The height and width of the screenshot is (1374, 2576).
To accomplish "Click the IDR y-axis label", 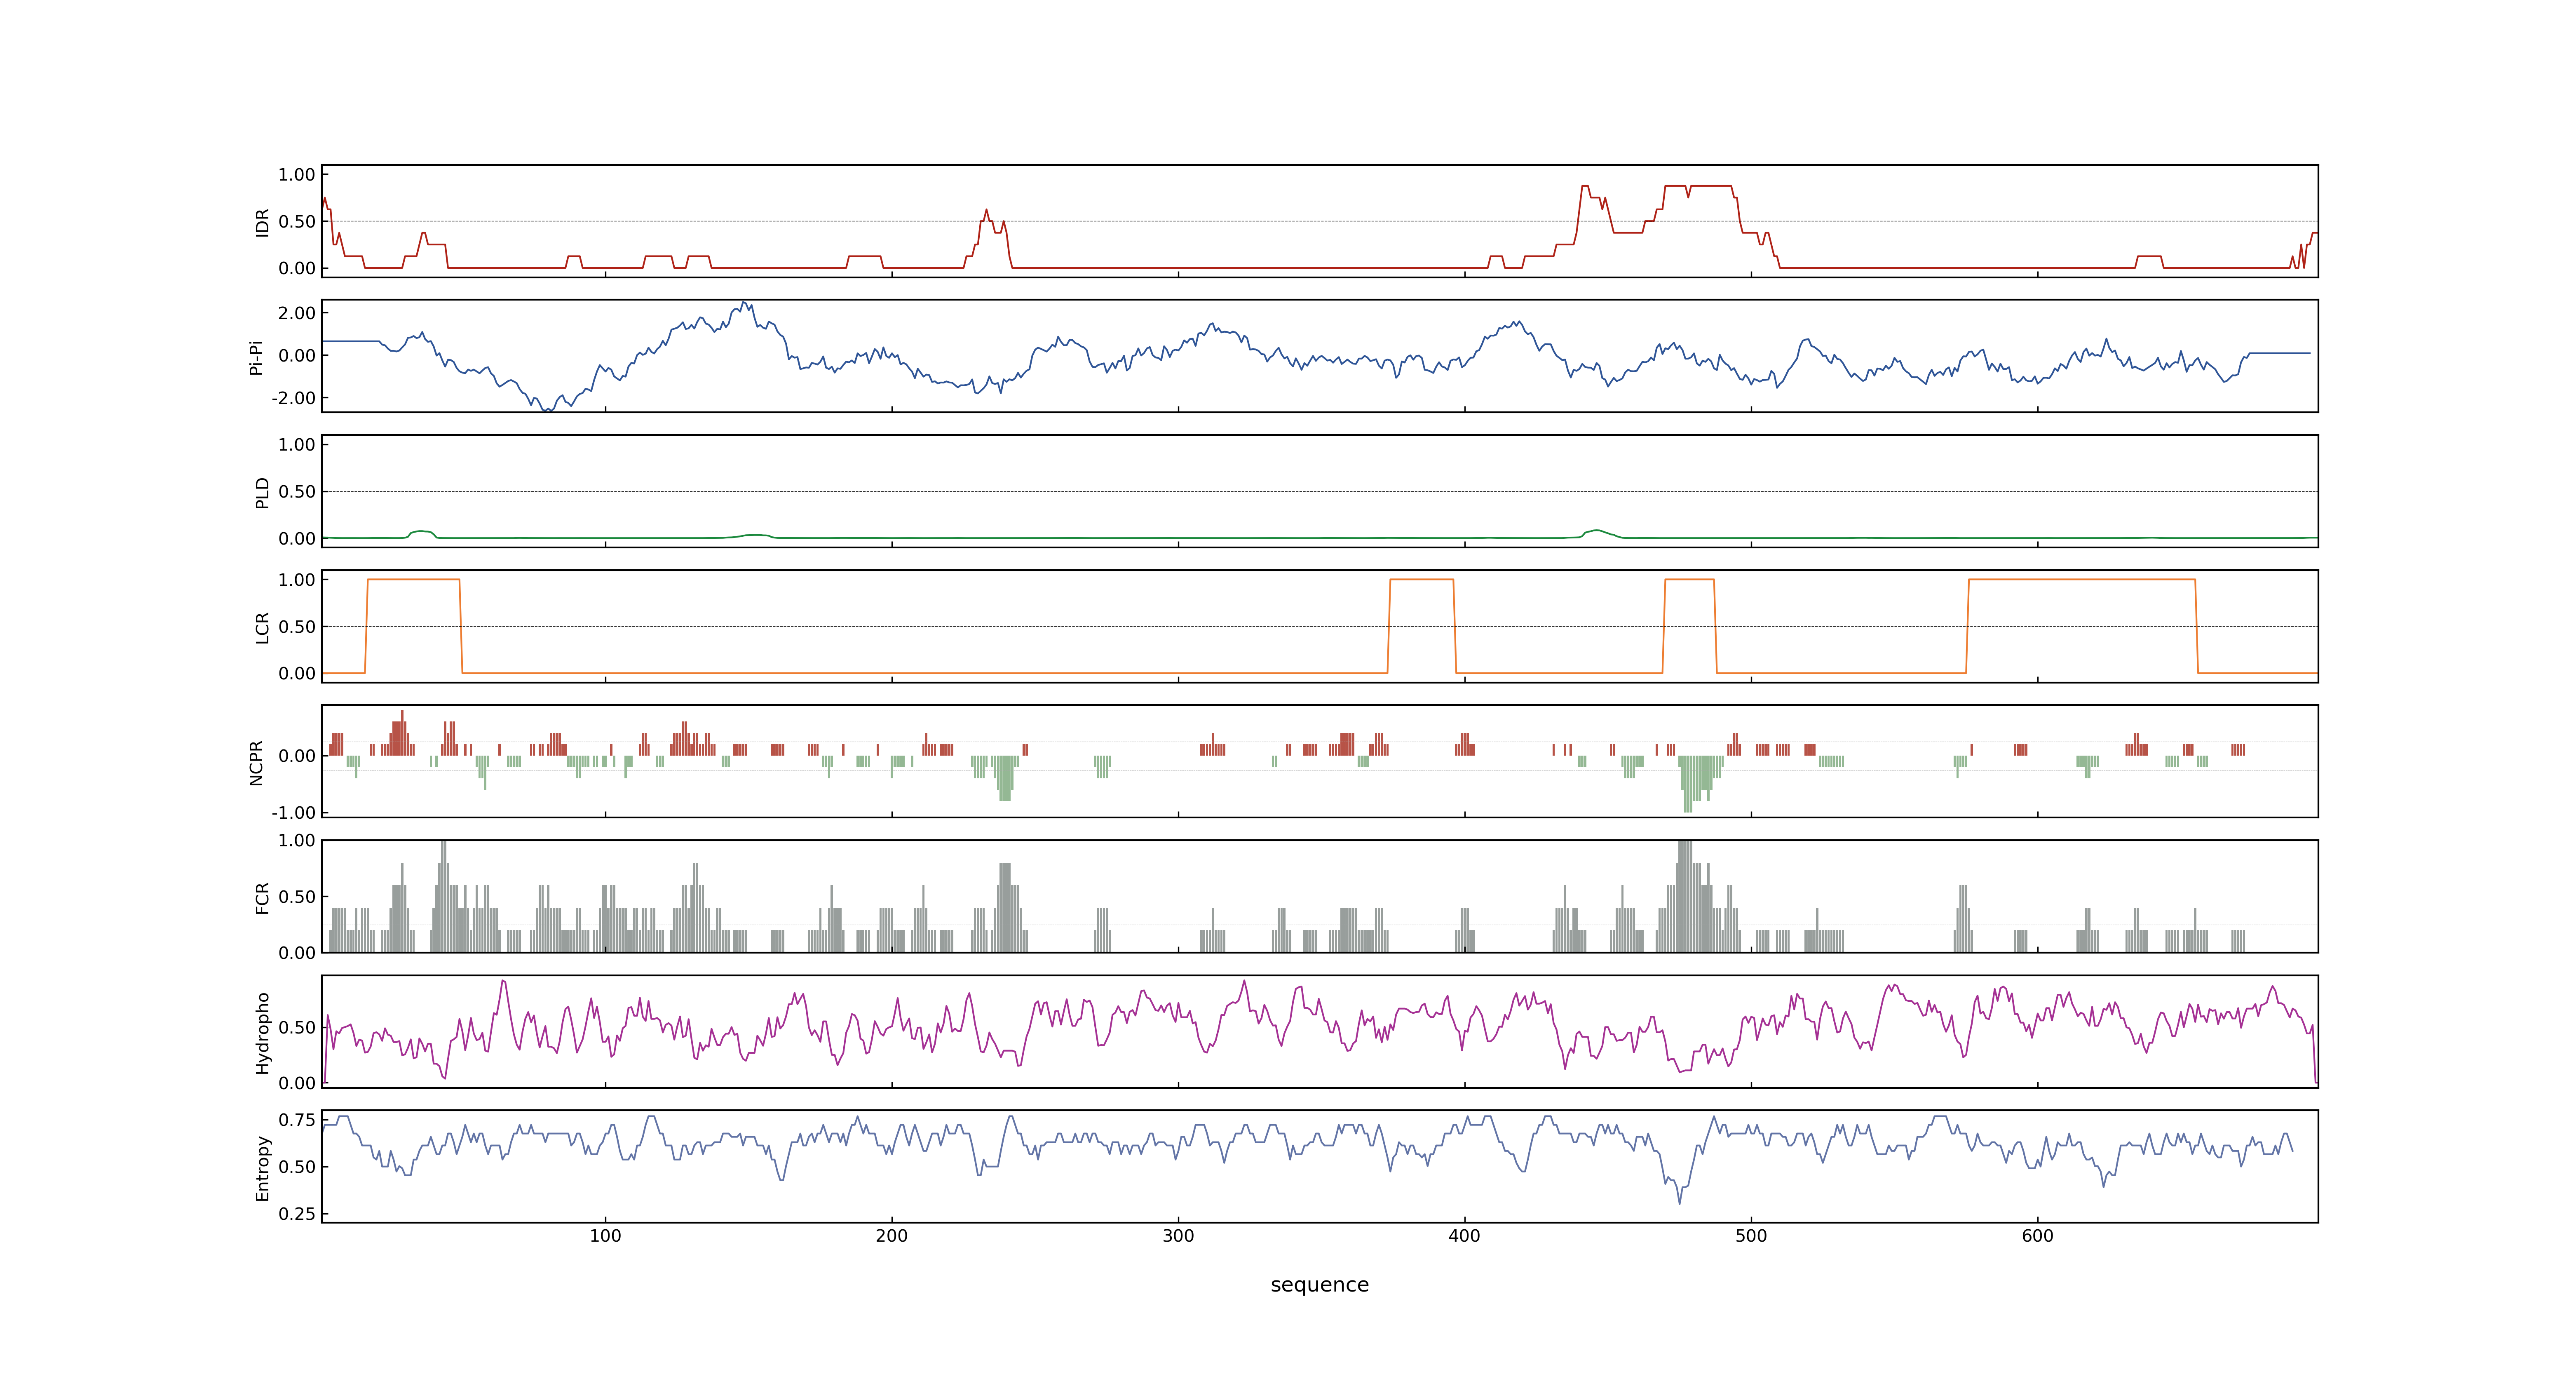I will coord(263,222).
